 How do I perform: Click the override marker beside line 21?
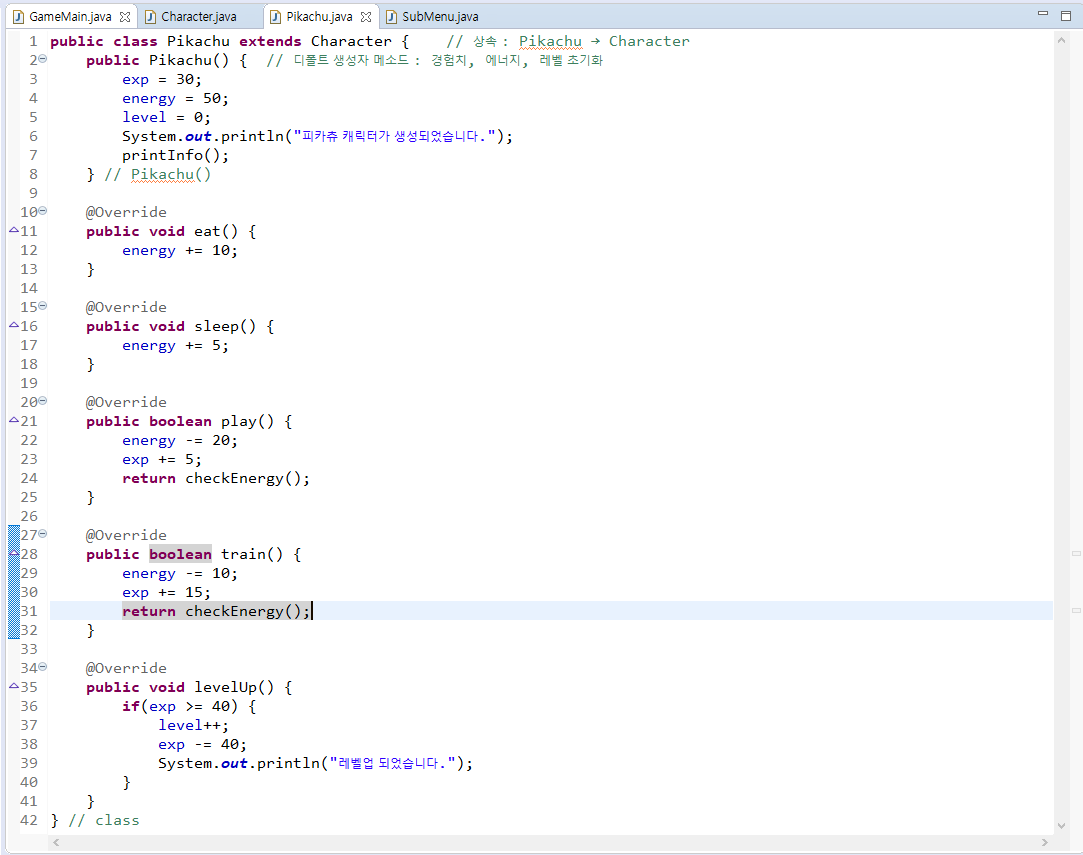(14, 420)
